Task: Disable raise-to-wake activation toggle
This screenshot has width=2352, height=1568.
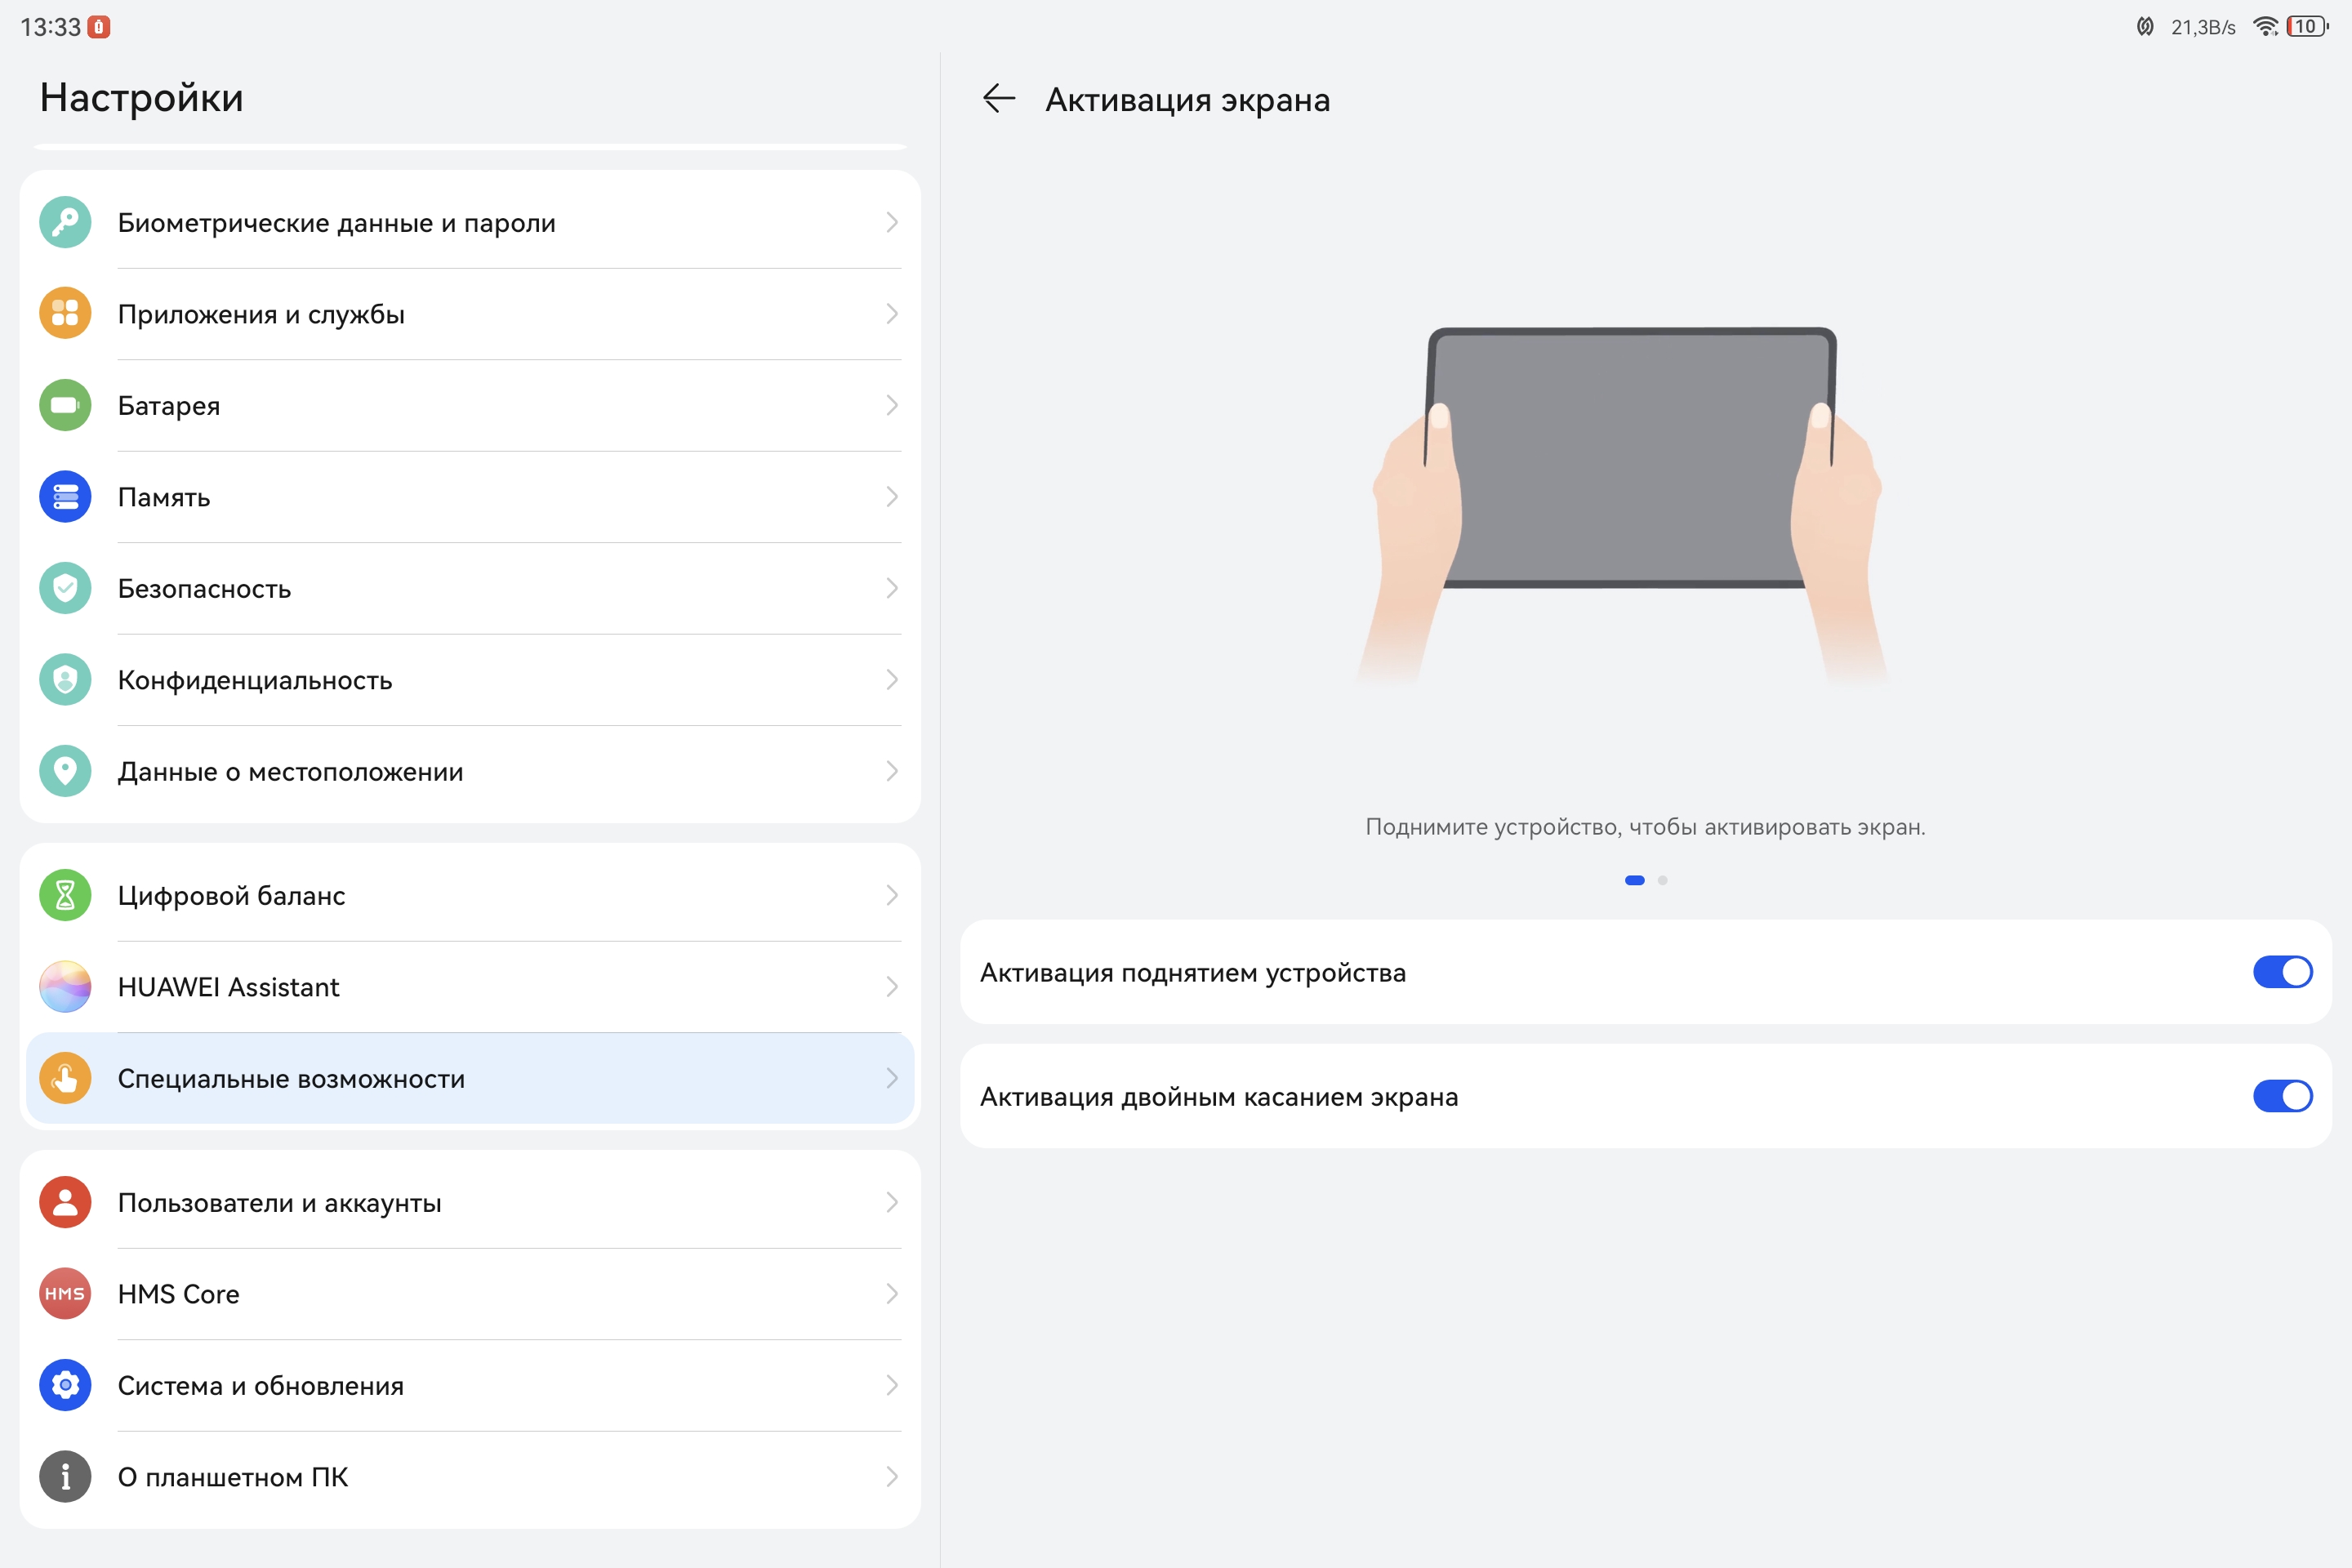Action: pyautogui.click(x=2281, y=972)
